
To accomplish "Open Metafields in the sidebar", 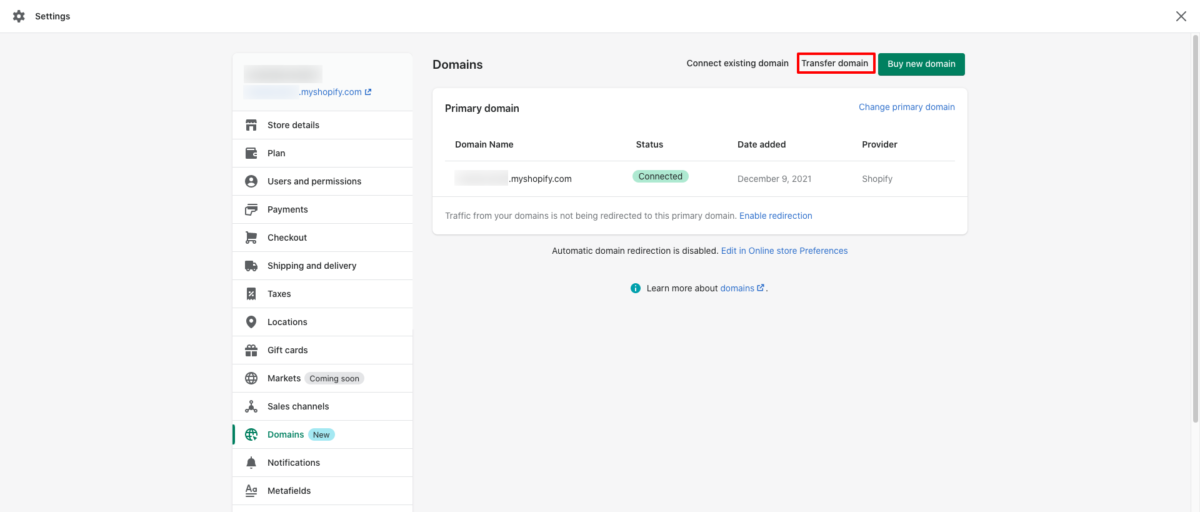I will tap(289, 491).
